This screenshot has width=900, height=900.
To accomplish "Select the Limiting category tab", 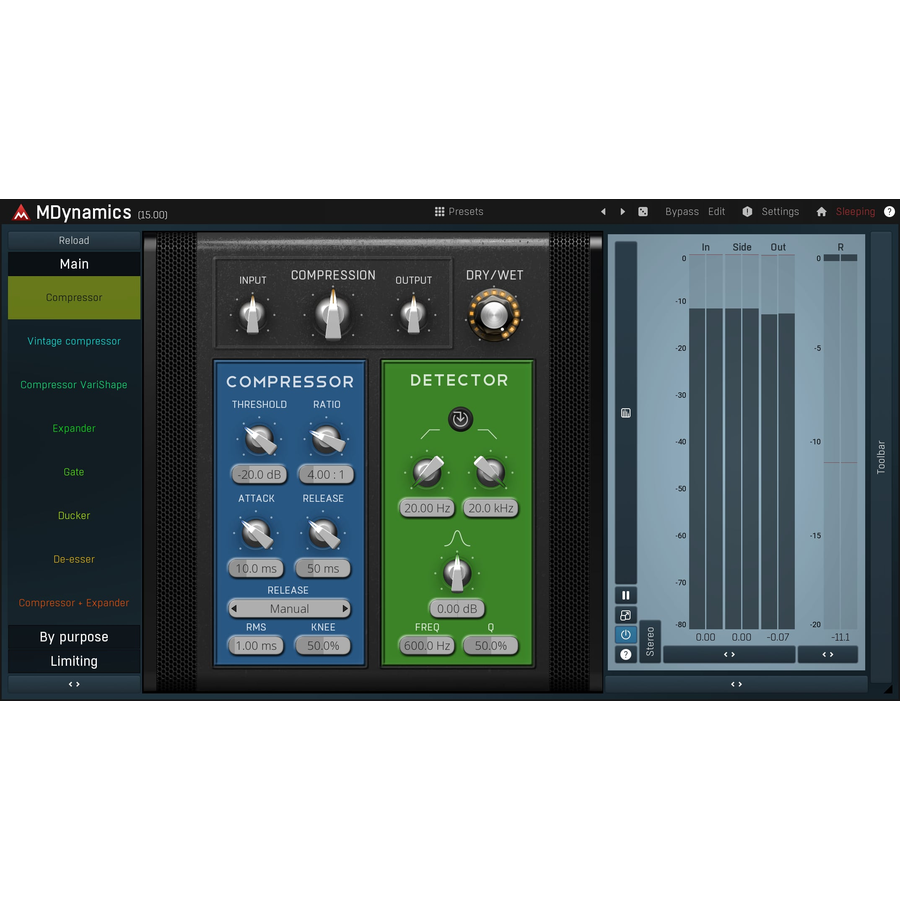I will click(74, 661).
